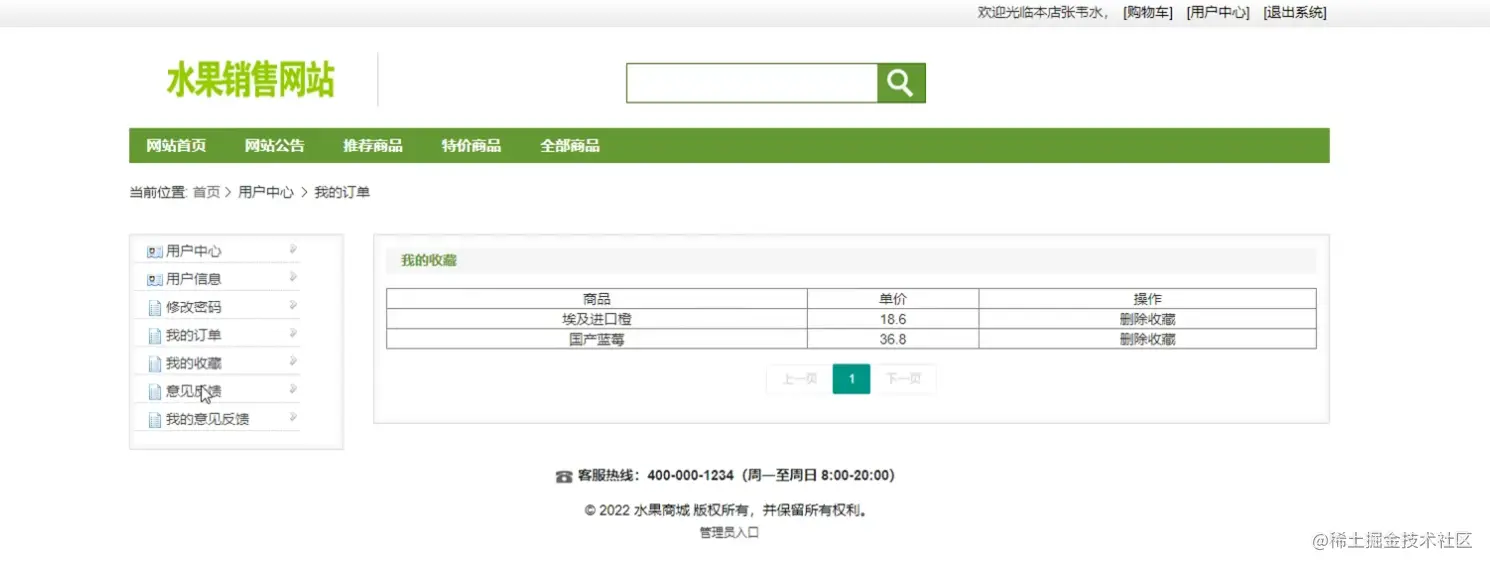
Task: Click 删除收藏 for 埃及进口橙
Action: point(1147,320)
